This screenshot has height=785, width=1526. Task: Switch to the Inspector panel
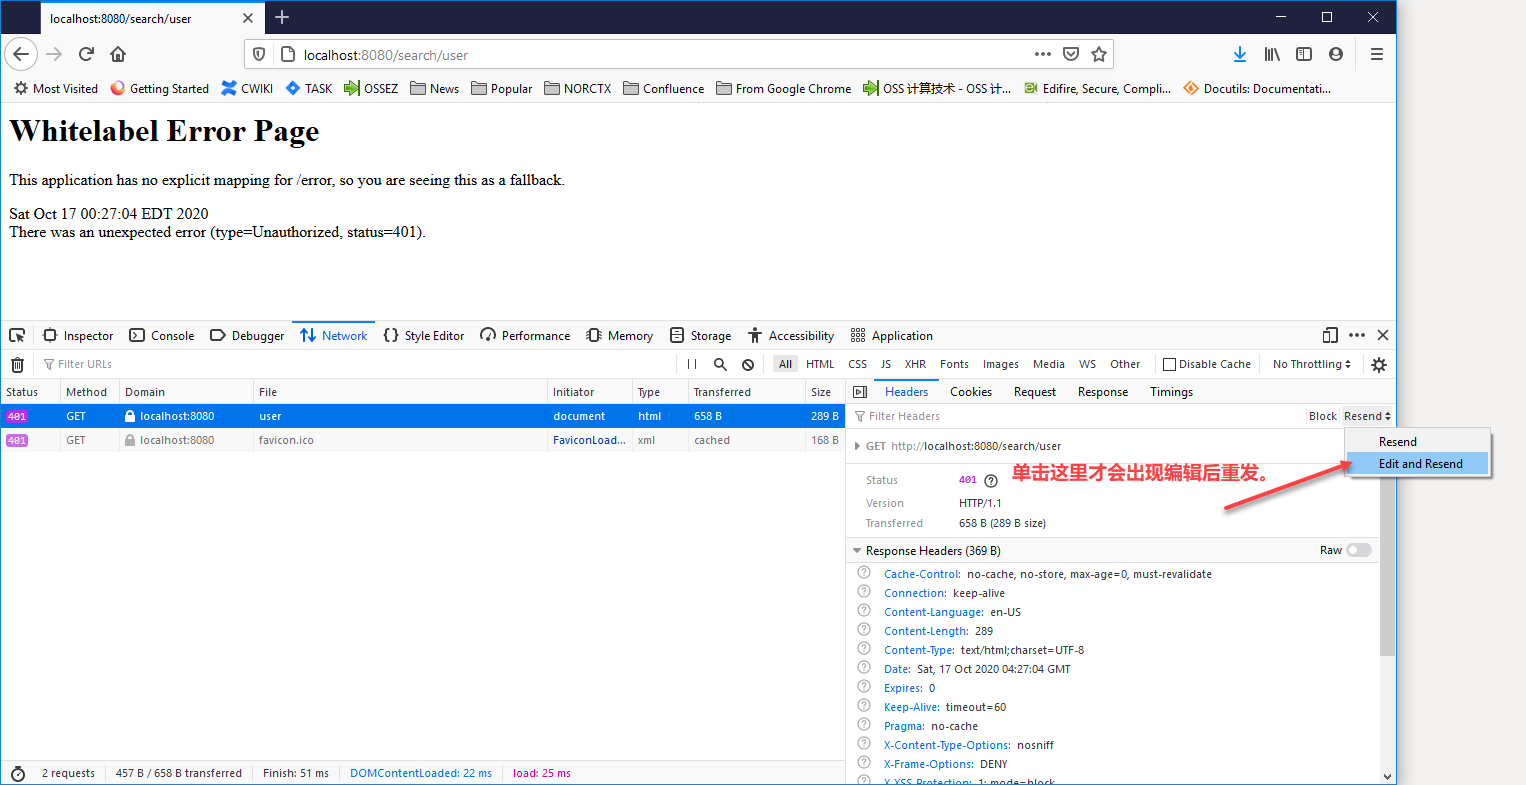[x=78, y=335]
